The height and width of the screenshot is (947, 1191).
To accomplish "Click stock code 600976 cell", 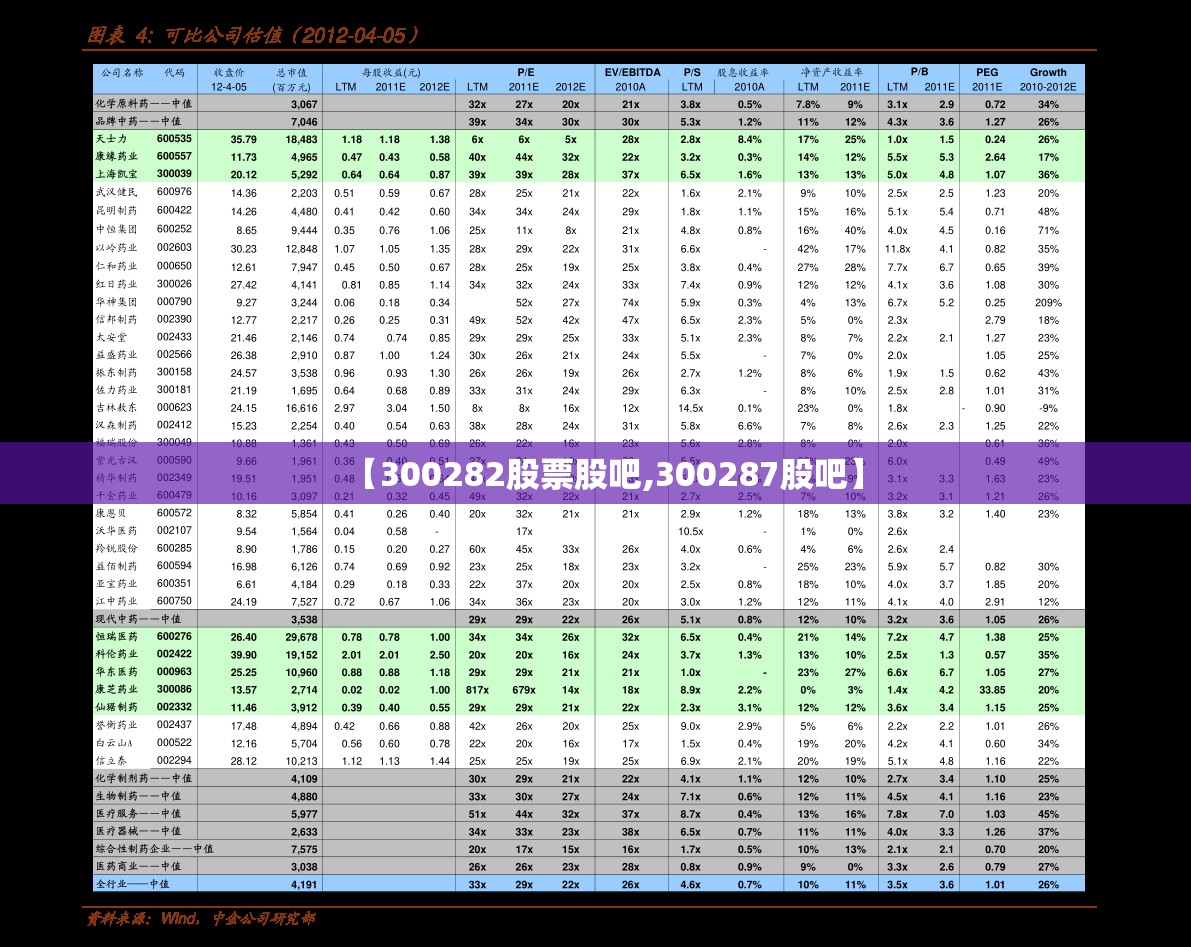I will [174, 192].
